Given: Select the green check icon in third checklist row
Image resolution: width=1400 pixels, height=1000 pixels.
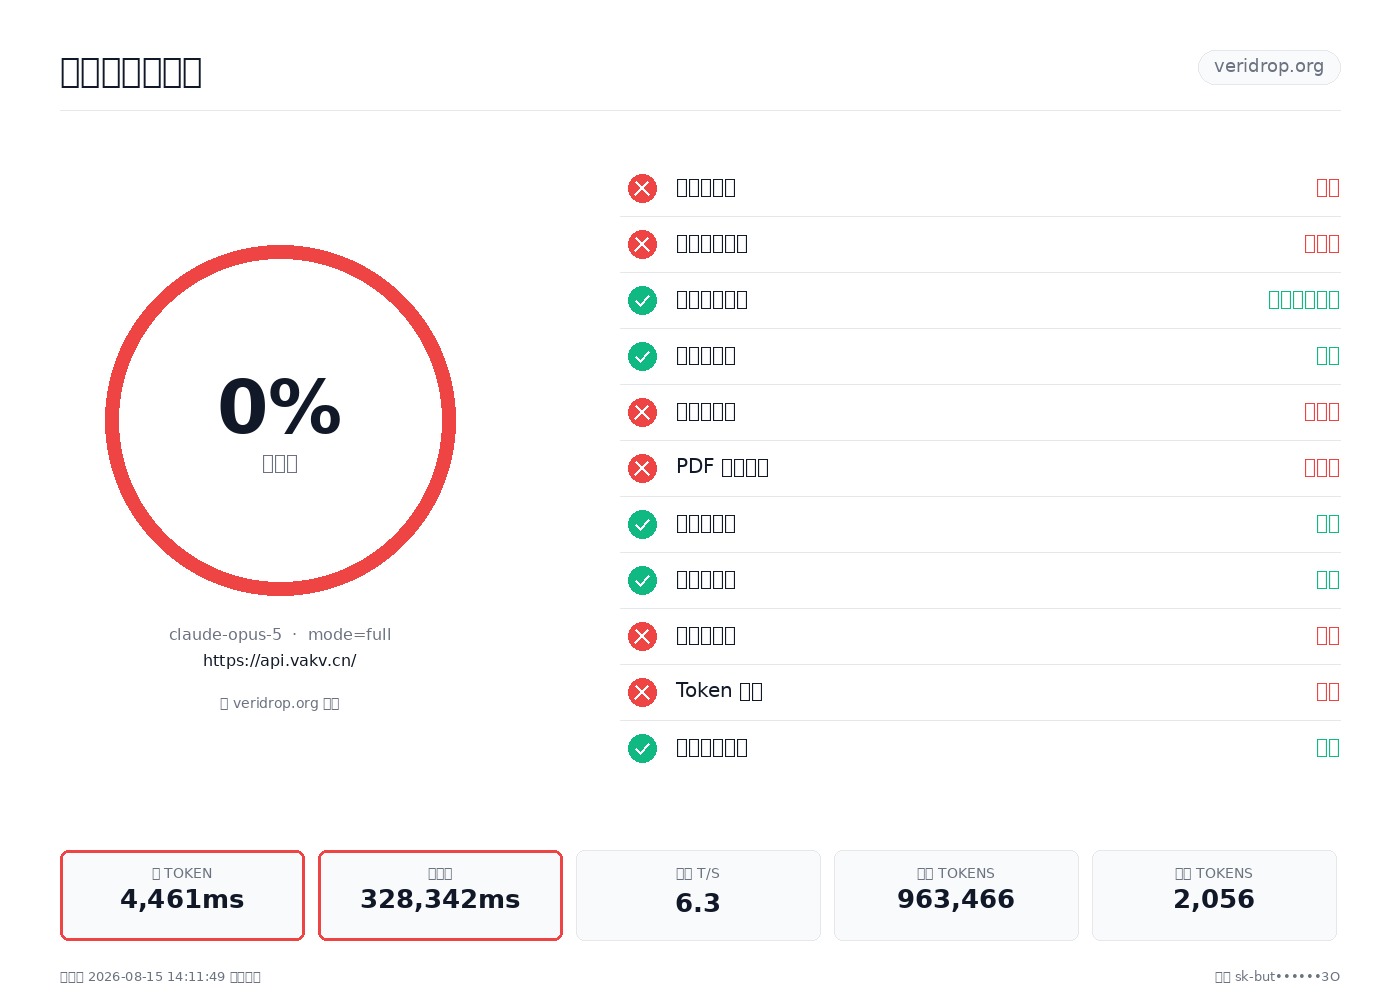Looking at the screenshot, I should [x=642, y=300].
